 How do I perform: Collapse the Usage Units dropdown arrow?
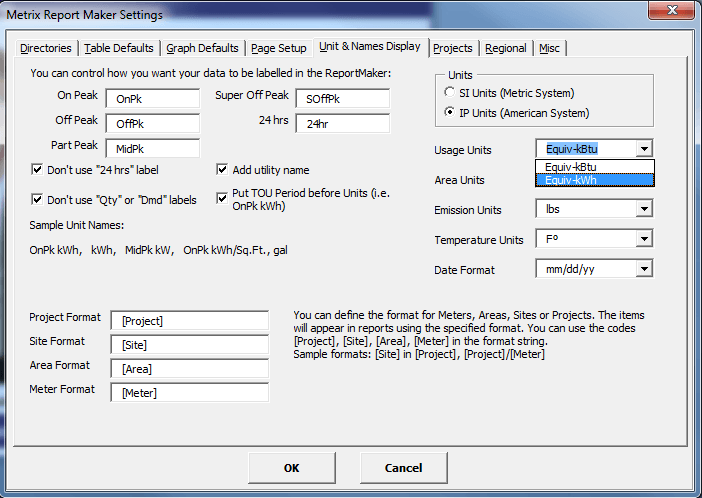[644, 149]
